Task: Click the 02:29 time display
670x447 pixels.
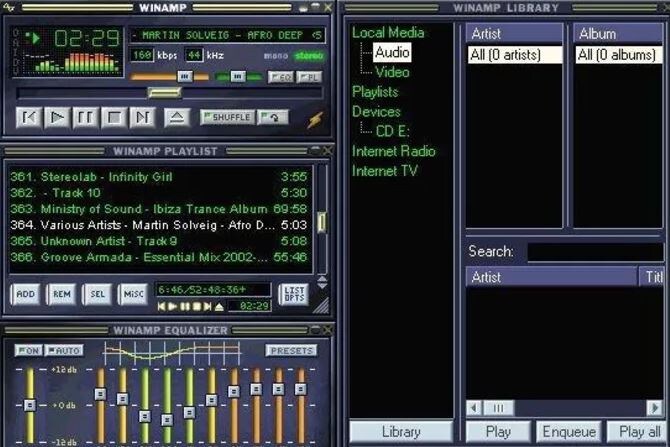Action: (x=87, y=38)
